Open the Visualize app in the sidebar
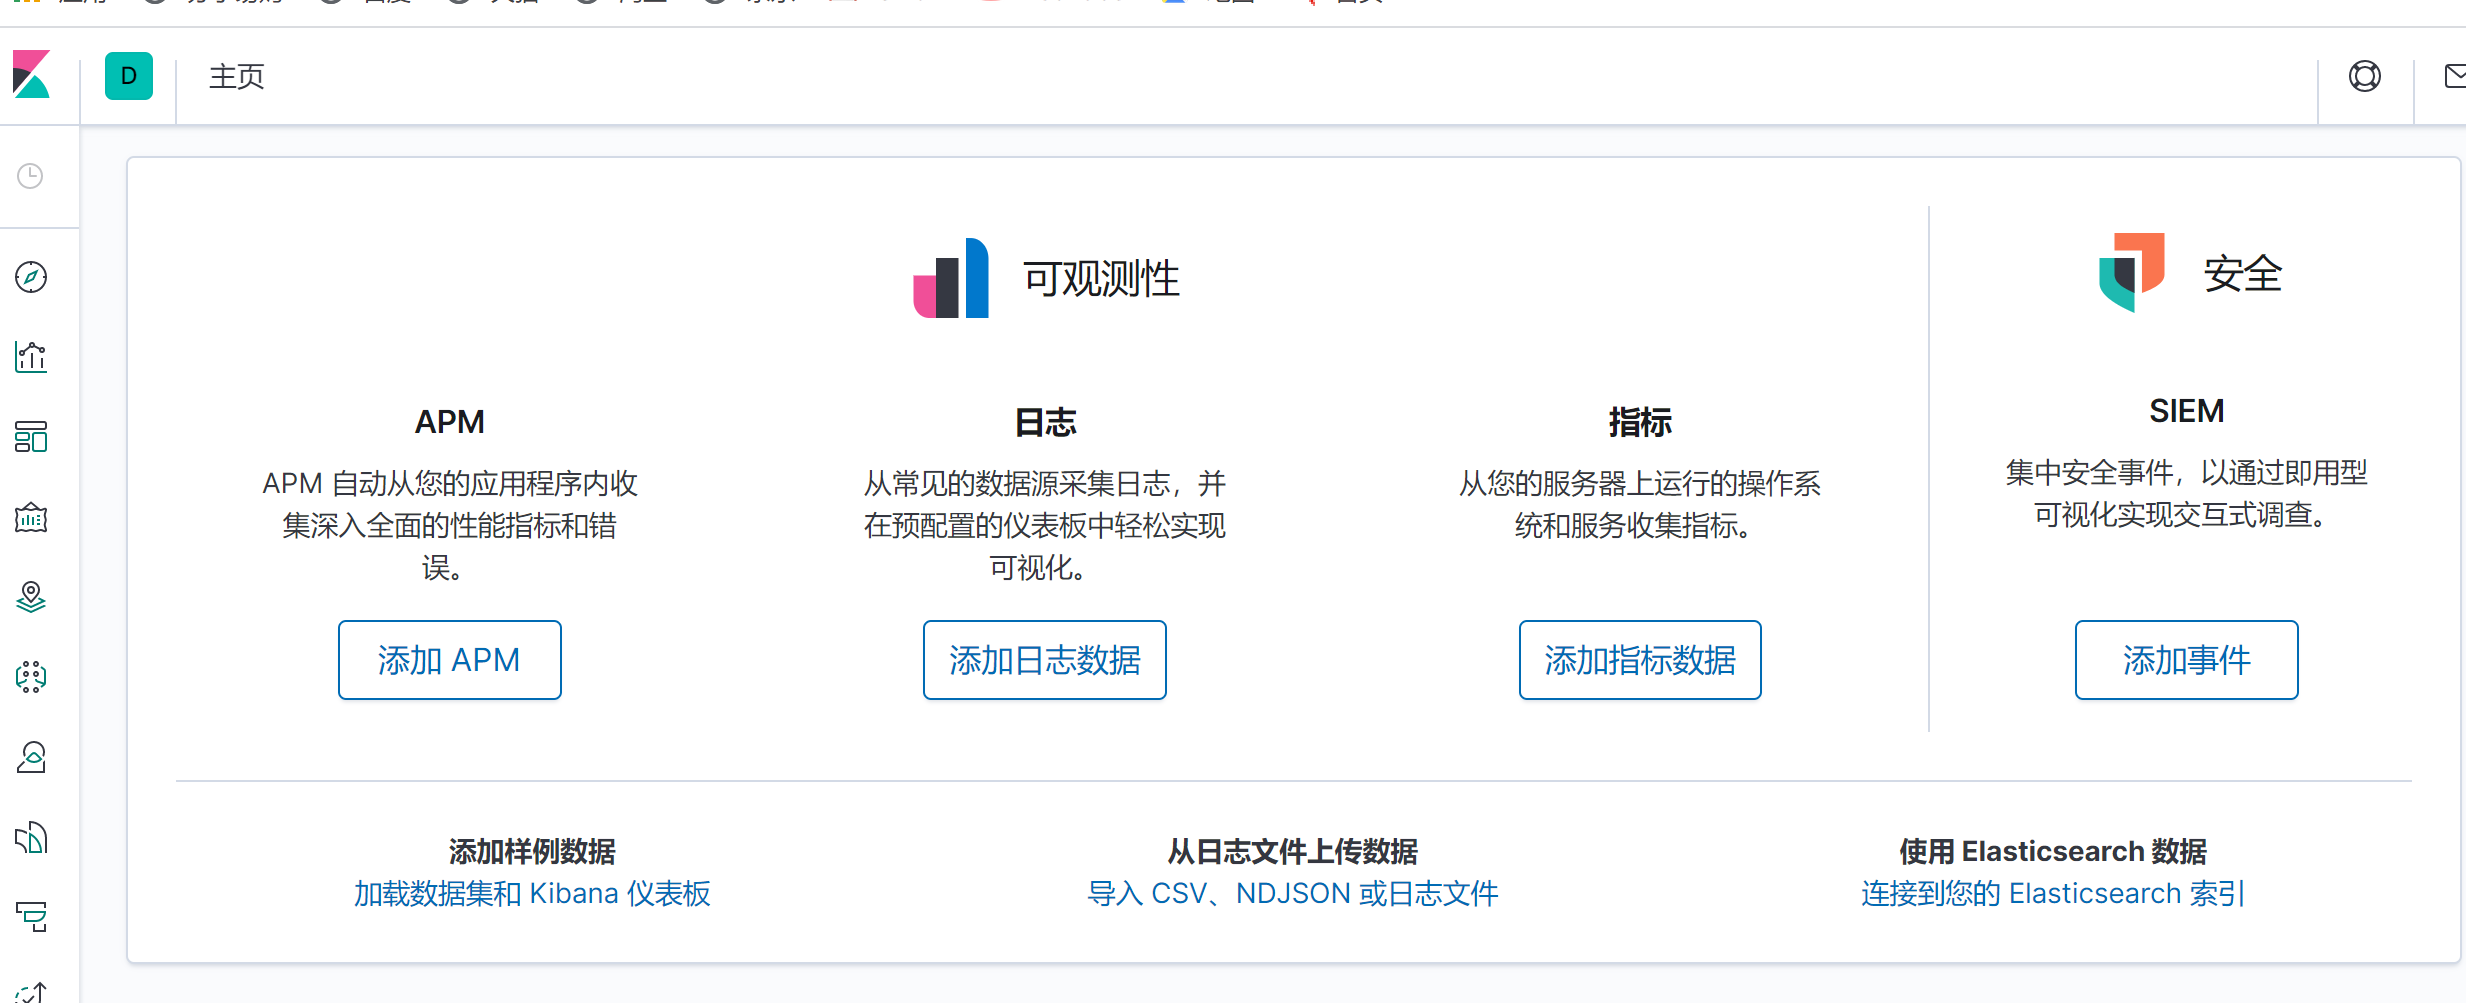The image size is (2466, 1003). pos(30,357)
